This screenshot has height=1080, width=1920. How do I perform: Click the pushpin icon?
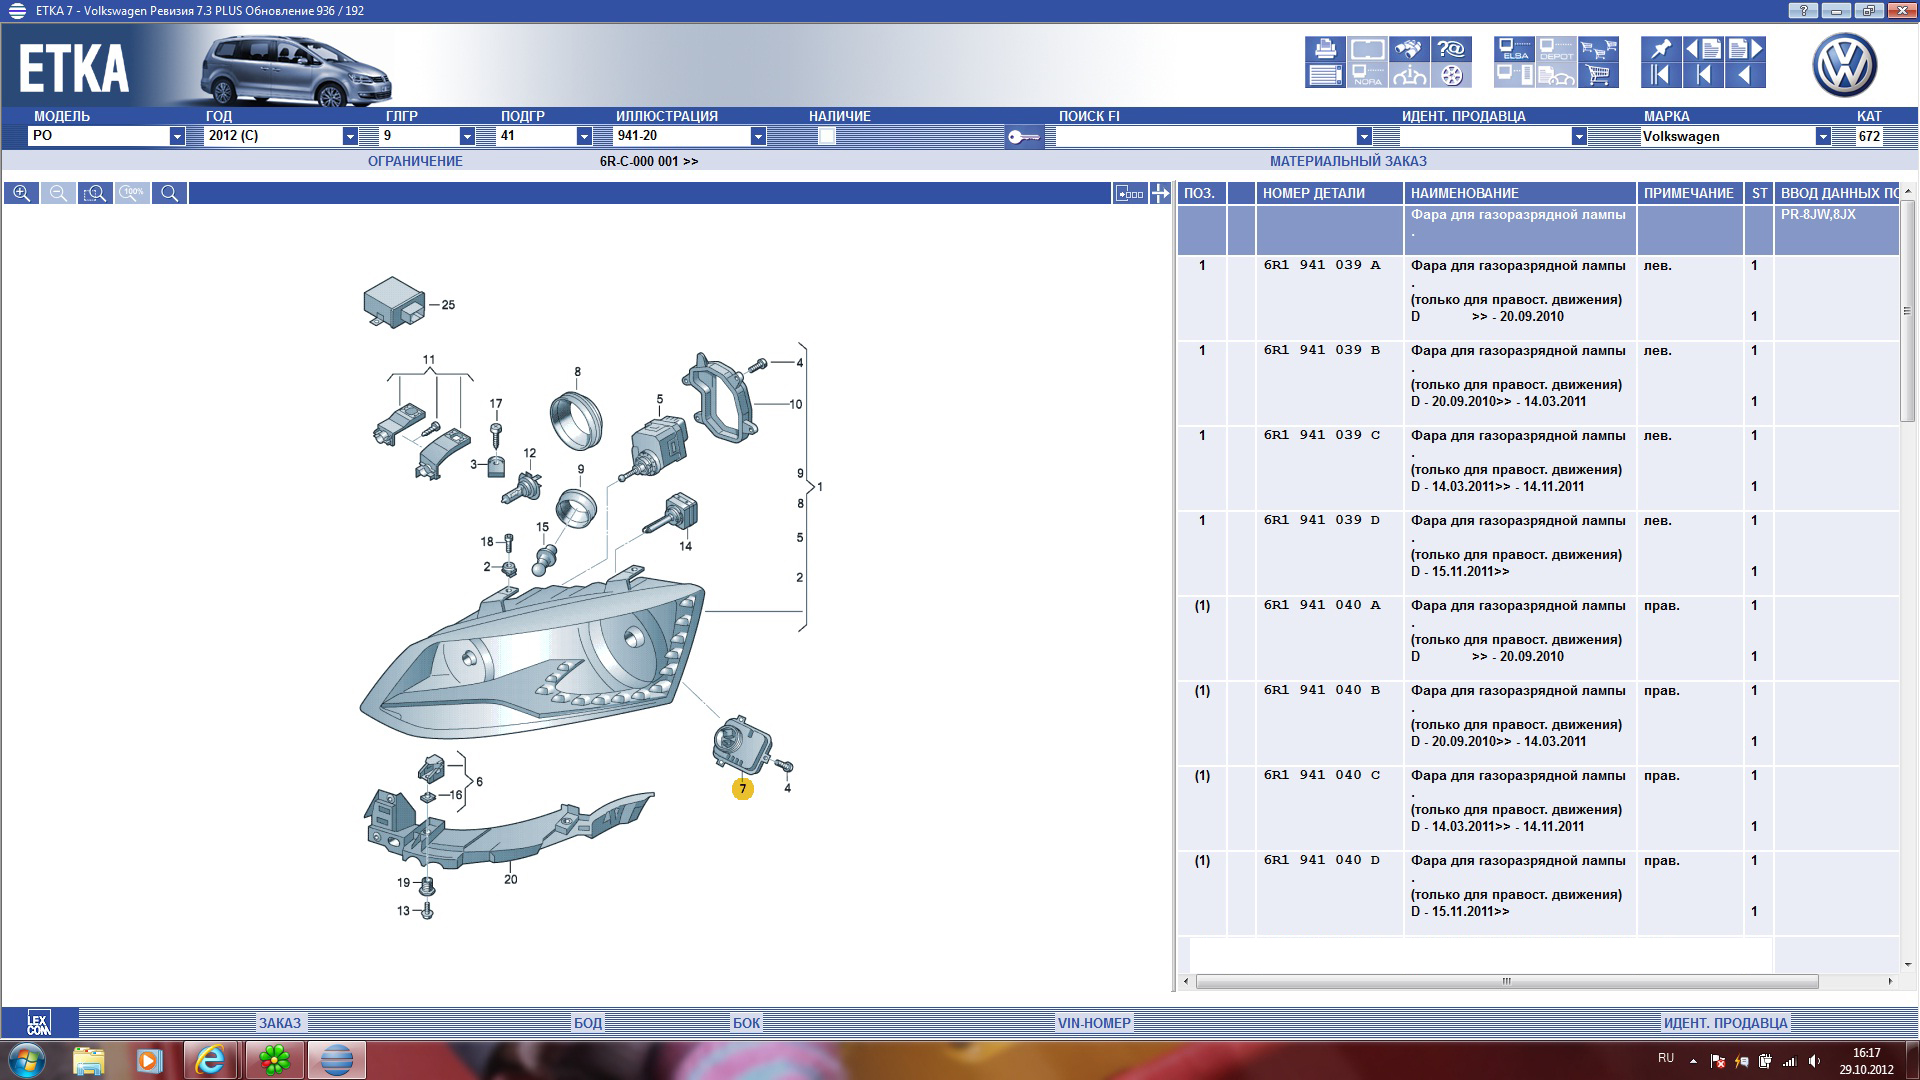[x=1660, y=49]
